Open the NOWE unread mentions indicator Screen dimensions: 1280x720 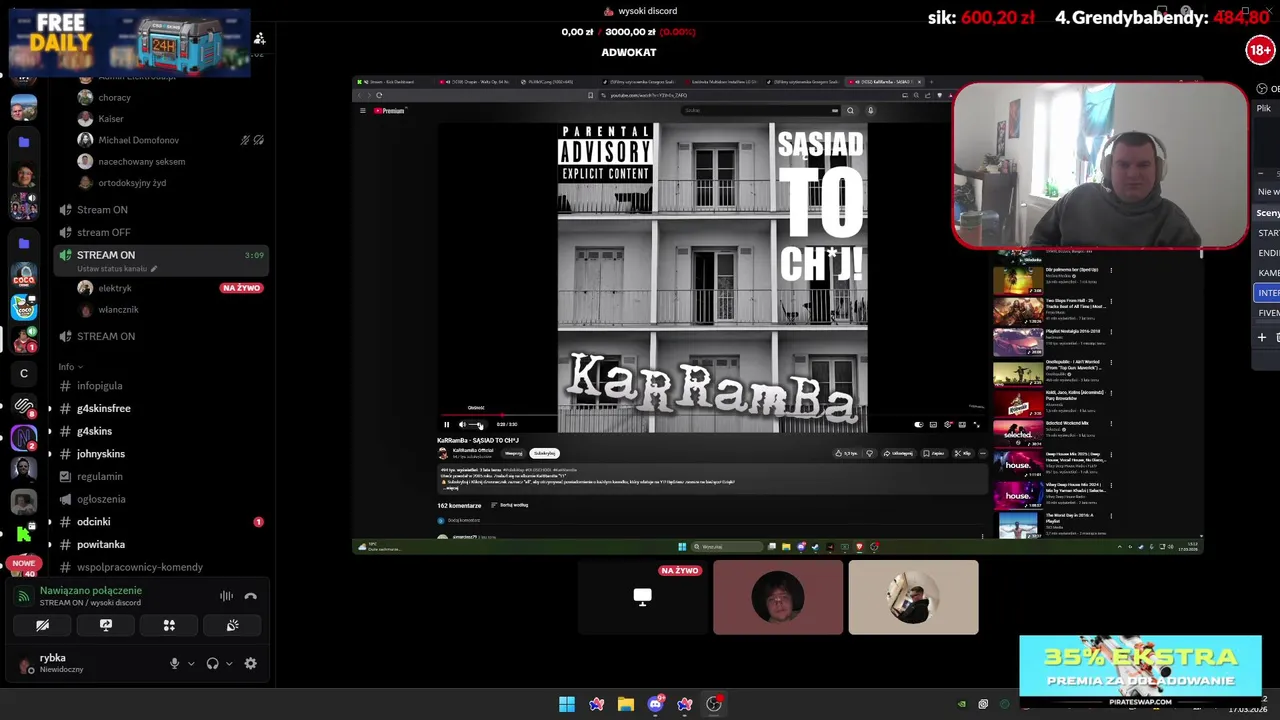(x=24, y=563)
